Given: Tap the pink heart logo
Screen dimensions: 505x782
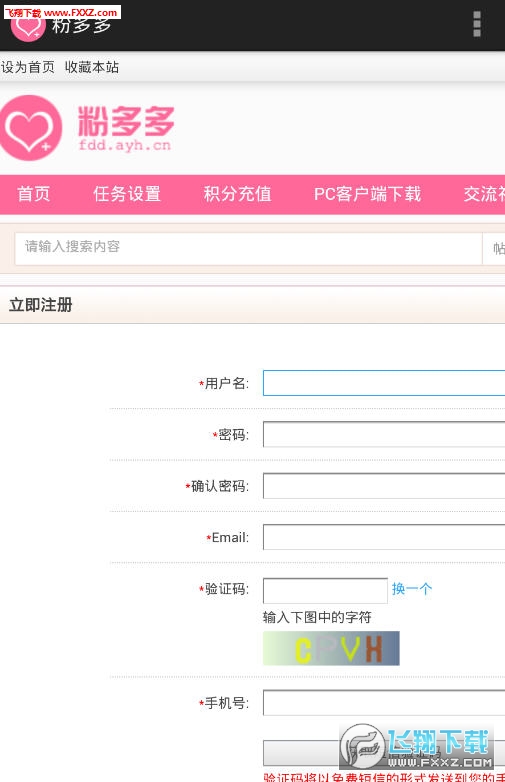Looking at the screenshot, I should point(31,128).
